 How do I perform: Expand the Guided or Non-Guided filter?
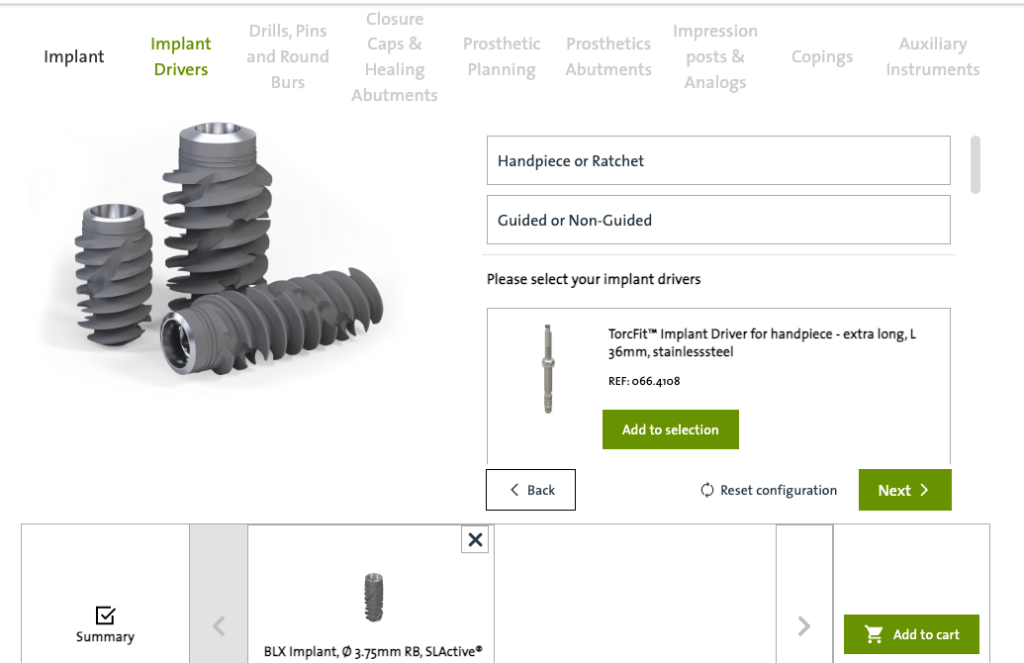pyautogui.click(x=718, y=220)
